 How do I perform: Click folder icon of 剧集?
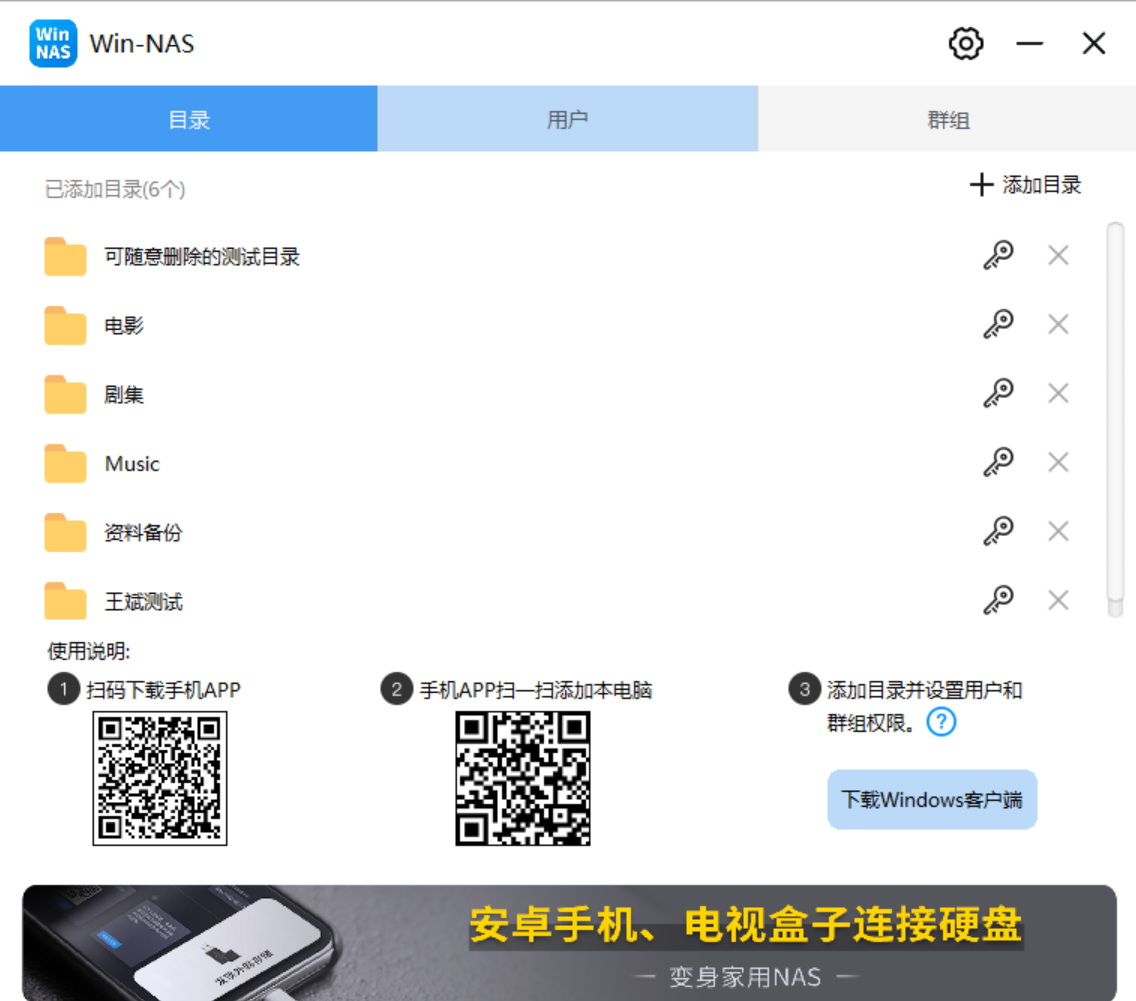click(65, 394)
